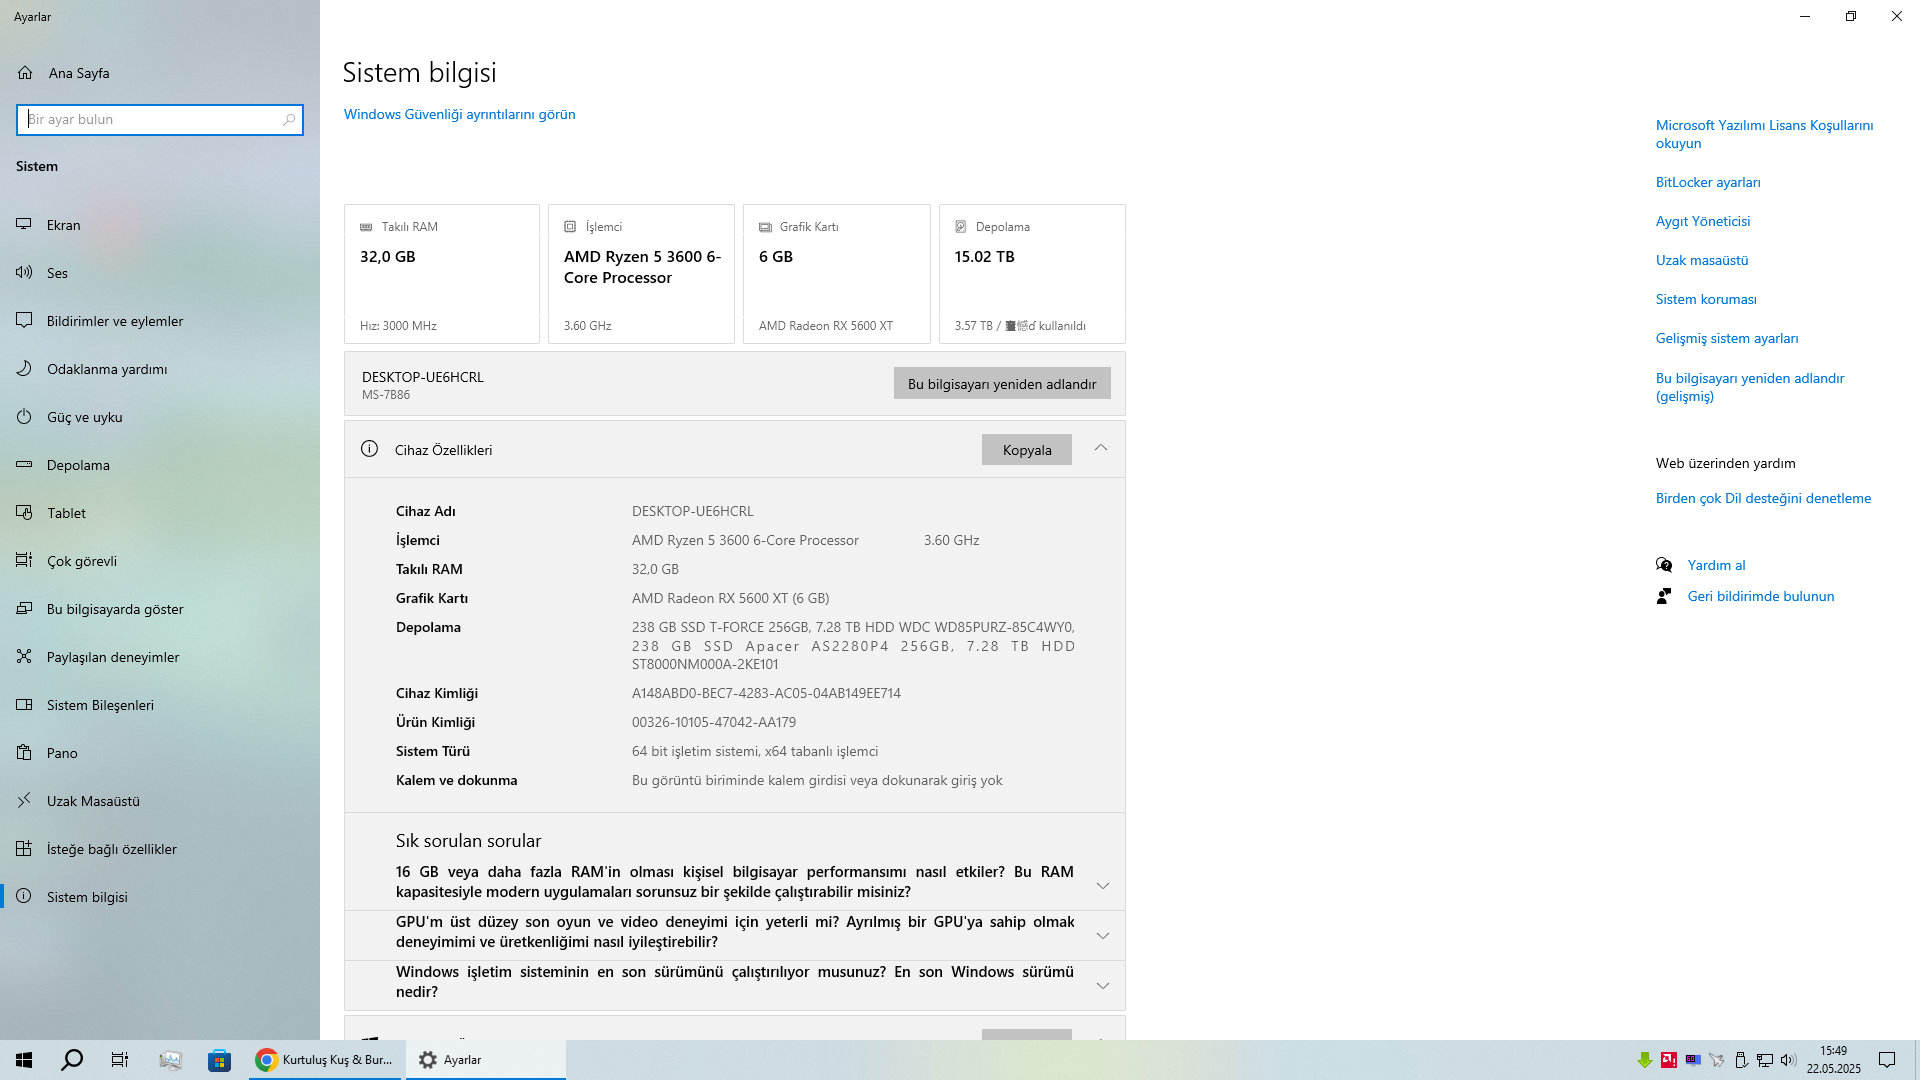
Task: Click Yardım al chat icon
Action: tap(1664, 565)
